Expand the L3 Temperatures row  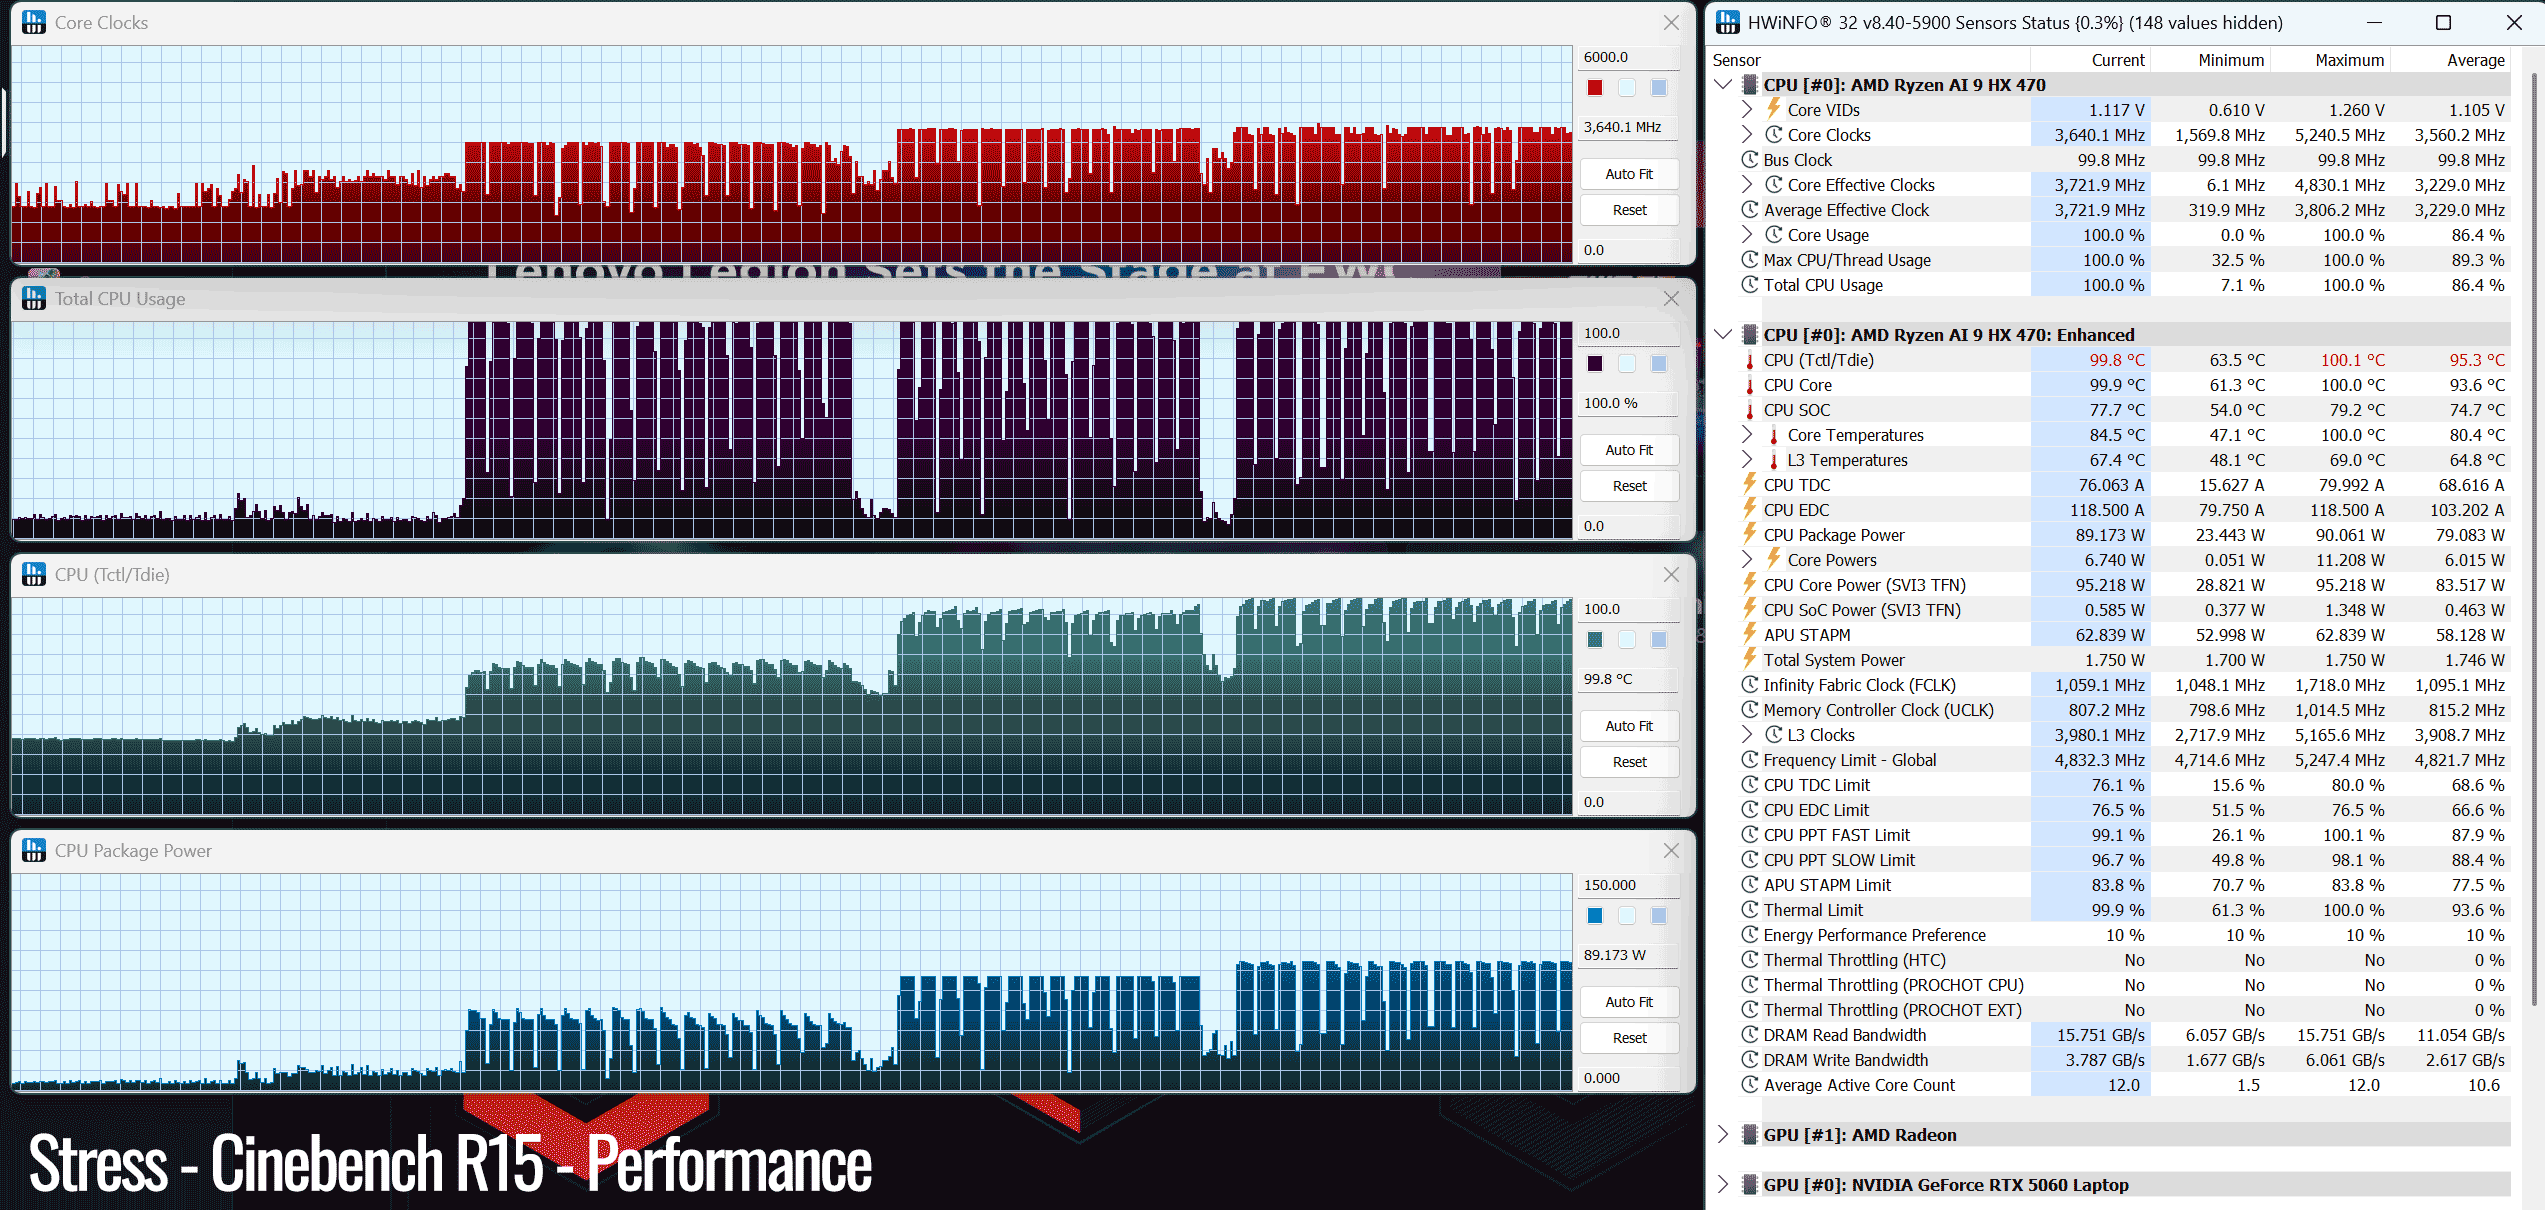pos(1747,460)
